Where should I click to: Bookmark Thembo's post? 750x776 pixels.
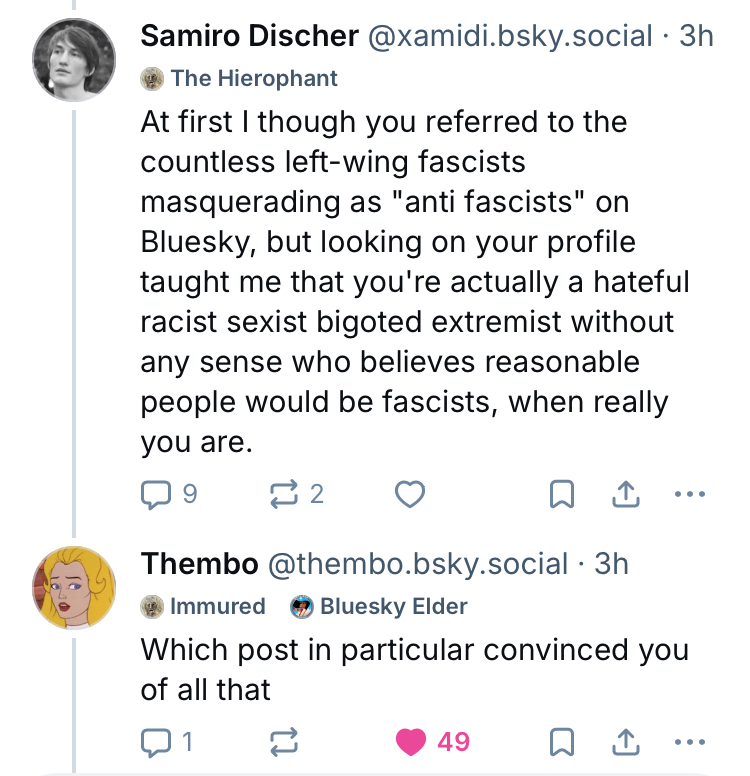pyautogui.click(x=562, y=741)
